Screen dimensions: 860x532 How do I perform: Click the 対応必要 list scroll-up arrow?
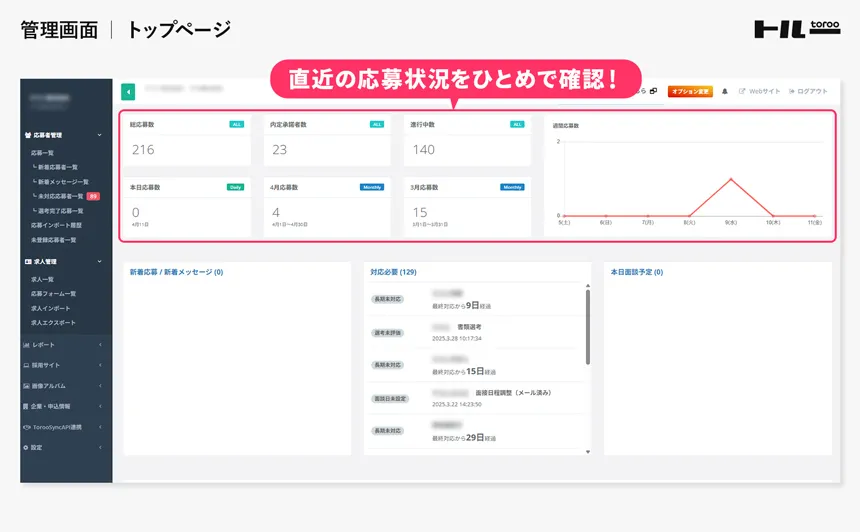[588, 286]
